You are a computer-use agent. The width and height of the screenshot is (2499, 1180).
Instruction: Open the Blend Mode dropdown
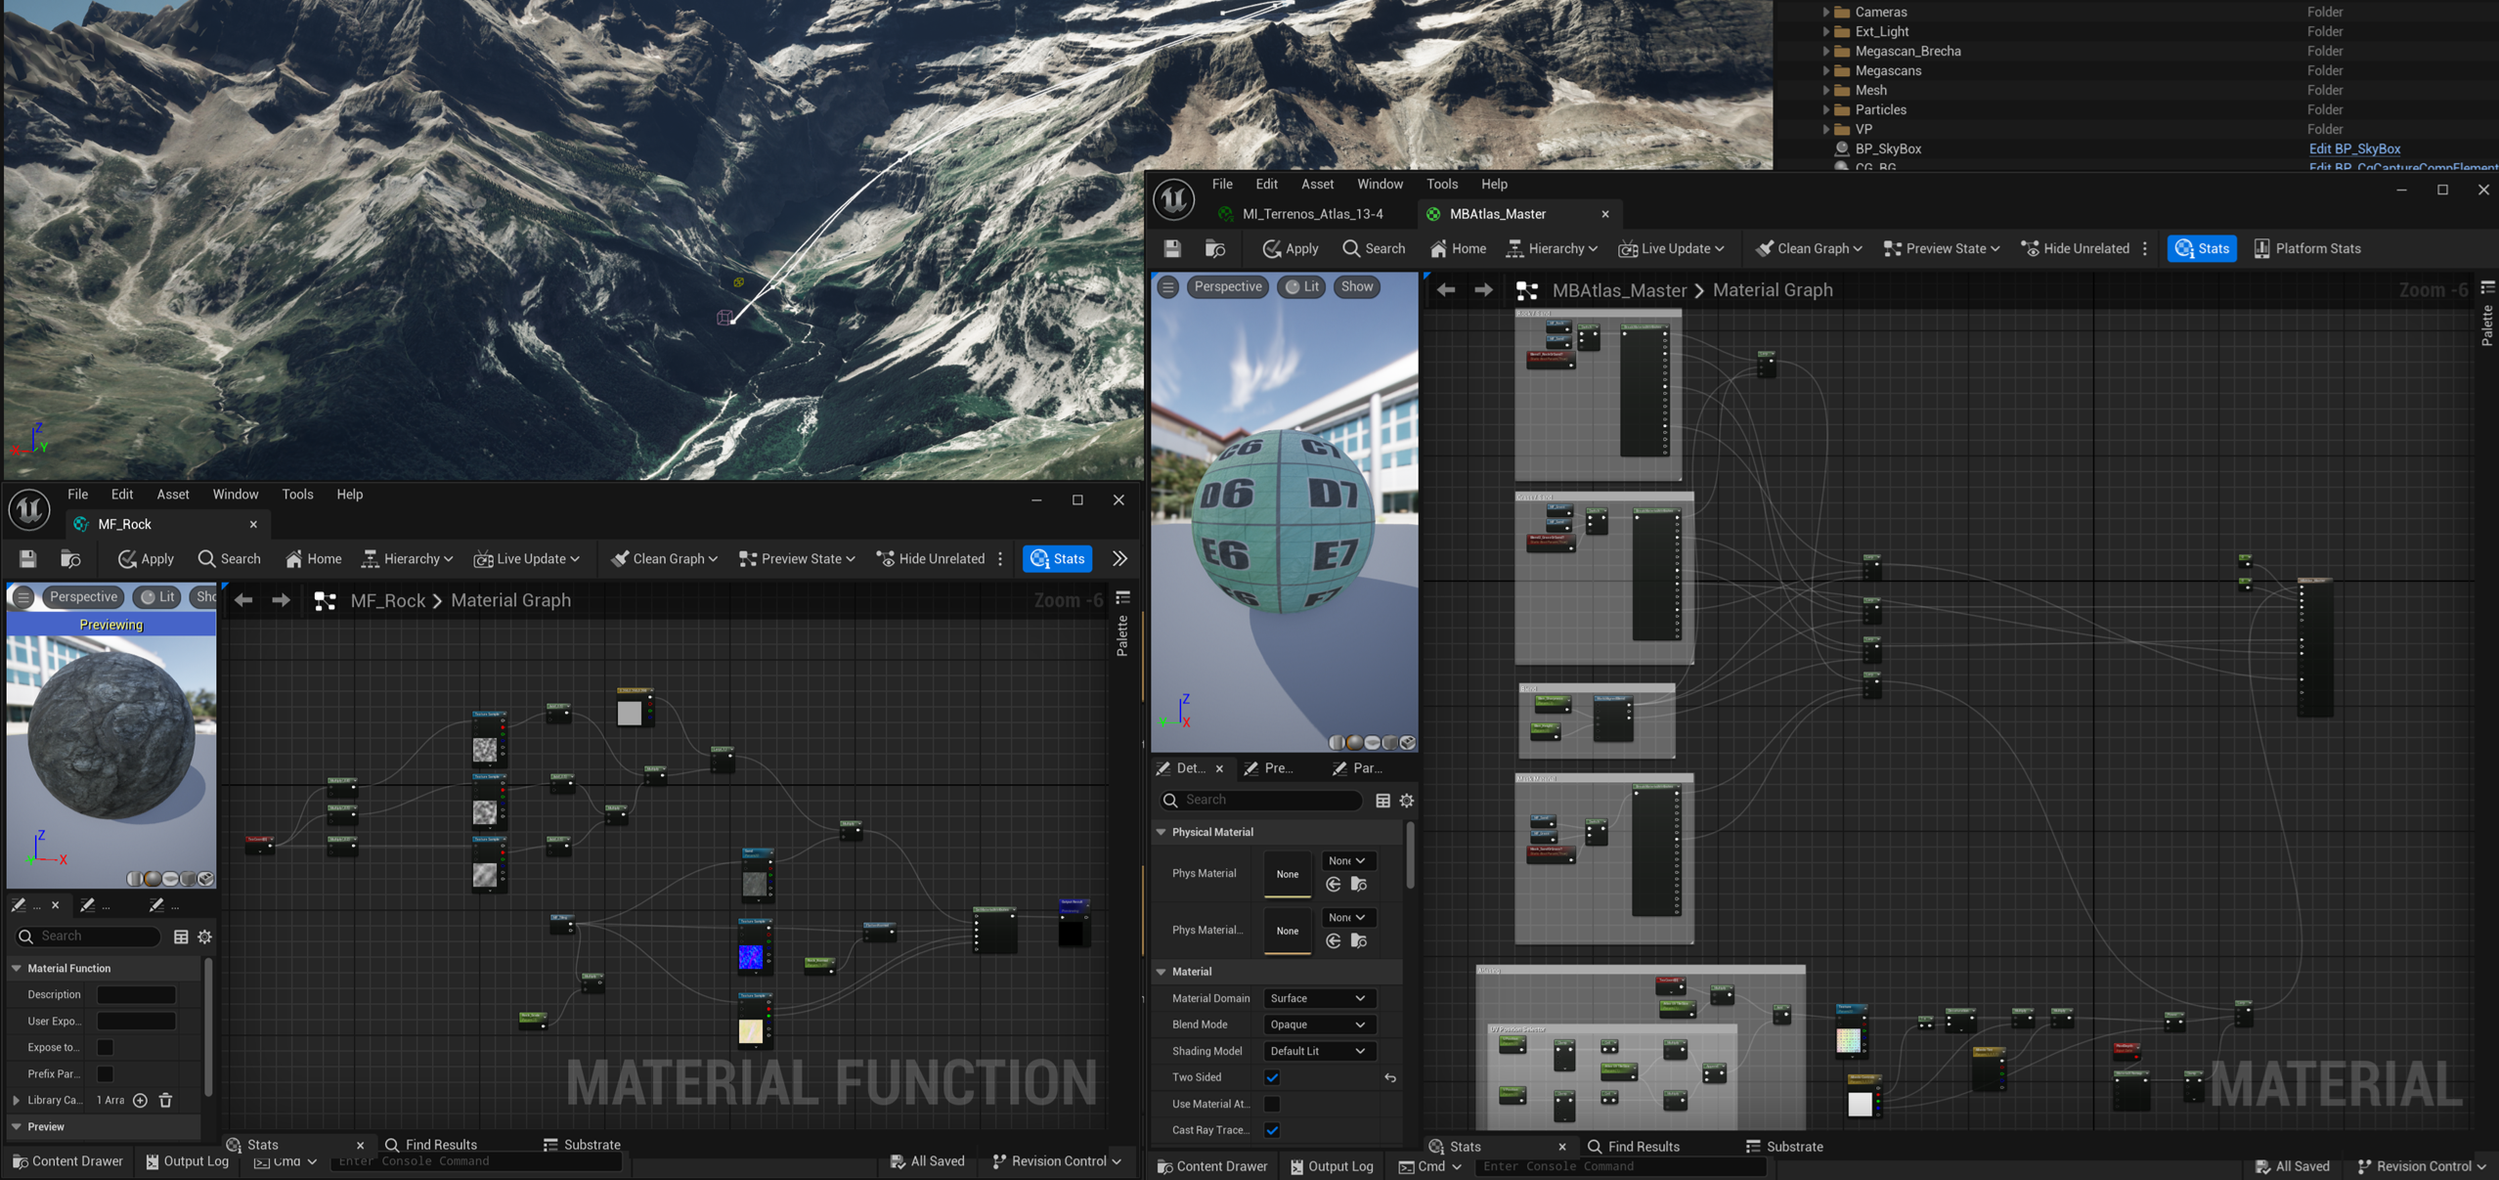click(x=1317, y=1024)
